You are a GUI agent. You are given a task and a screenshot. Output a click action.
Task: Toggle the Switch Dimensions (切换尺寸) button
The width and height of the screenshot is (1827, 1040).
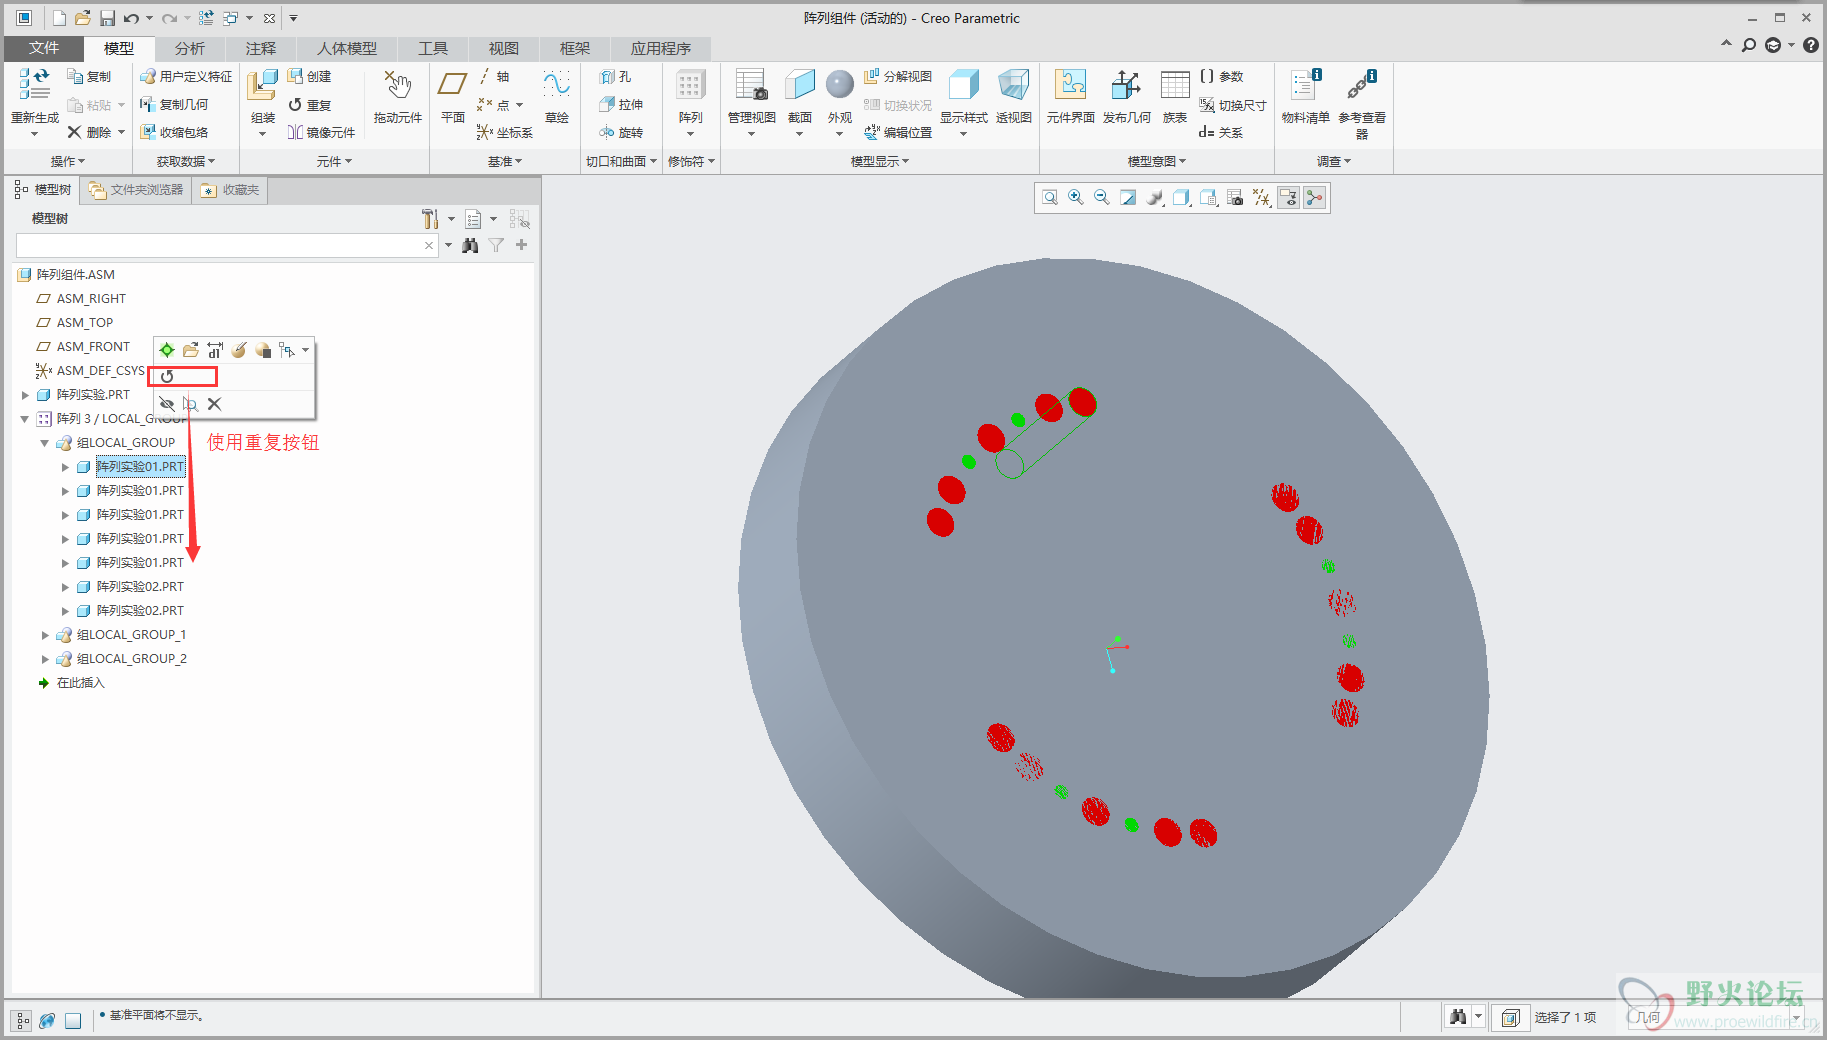click(x=1233, y=105)
